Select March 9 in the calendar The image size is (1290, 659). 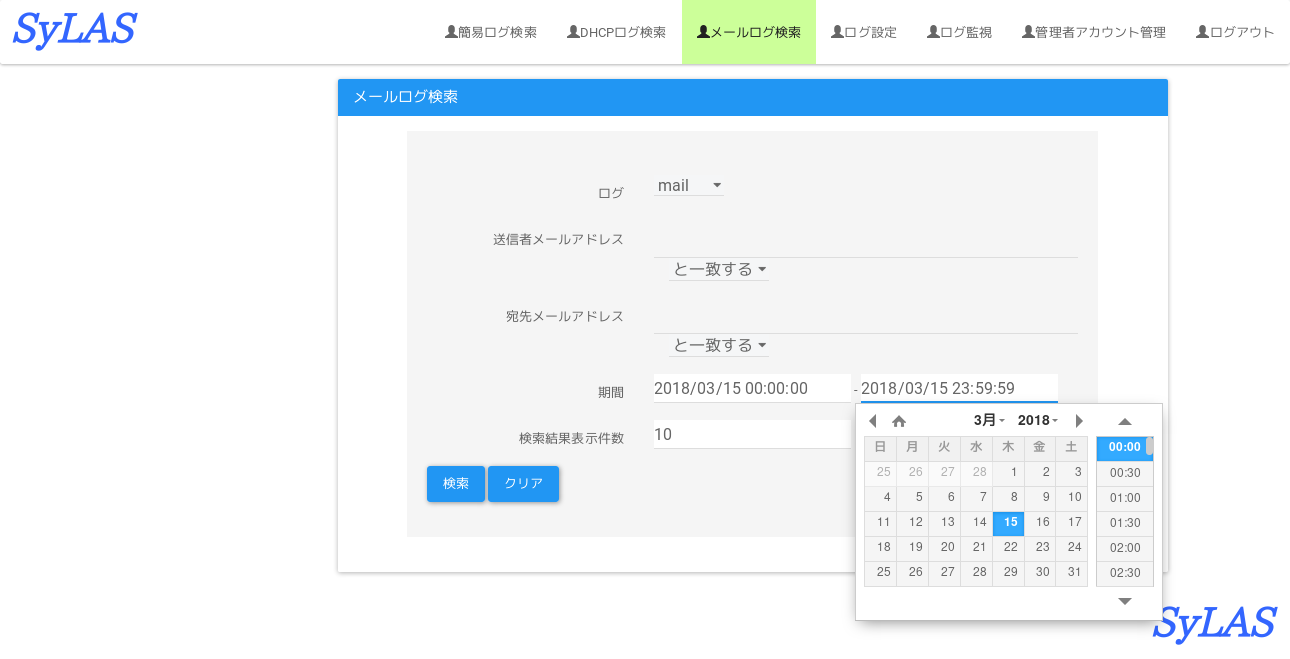click(1040, 497)
